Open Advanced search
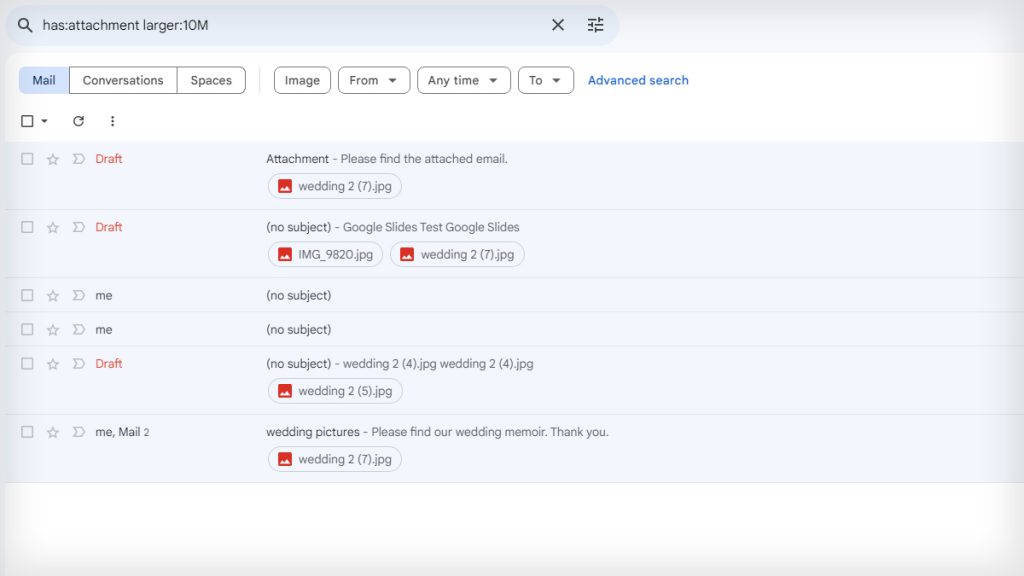Viewport: 1024px width, 576px height. [x=638, y=80]
